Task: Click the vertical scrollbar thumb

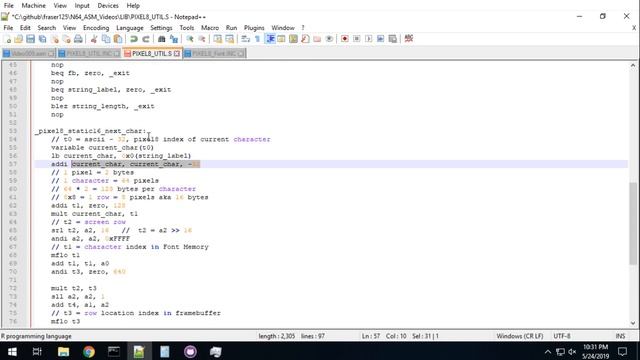Action: tap(633, 223)
